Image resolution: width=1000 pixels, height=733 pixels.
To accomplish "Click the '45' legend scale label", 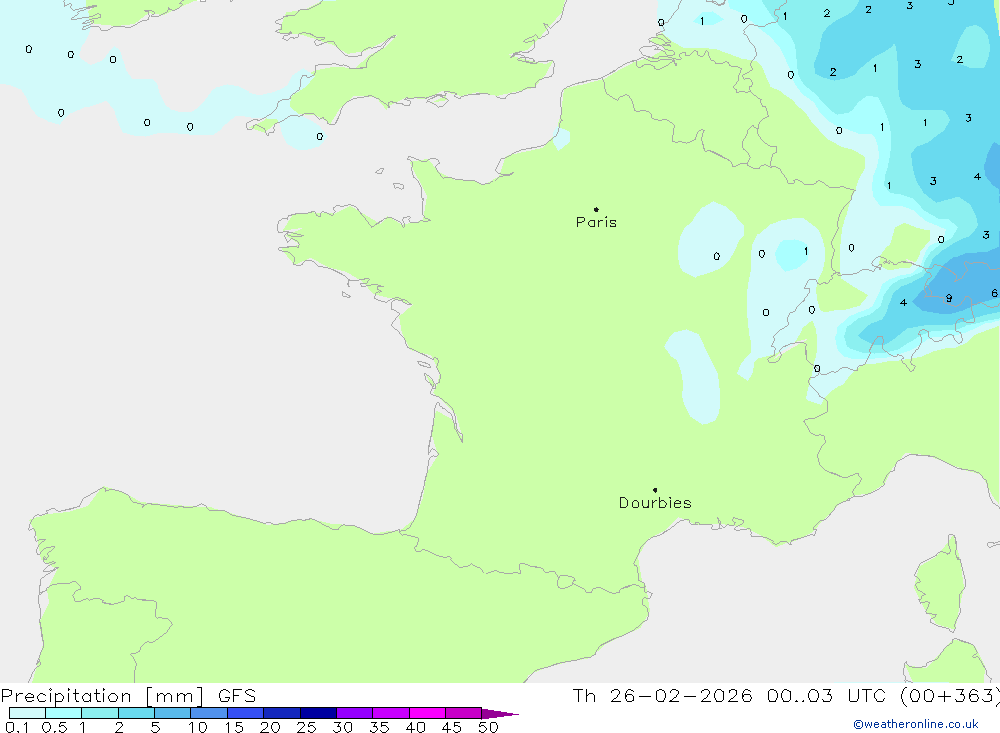I will pyautogui.click(x=452, y=727).
